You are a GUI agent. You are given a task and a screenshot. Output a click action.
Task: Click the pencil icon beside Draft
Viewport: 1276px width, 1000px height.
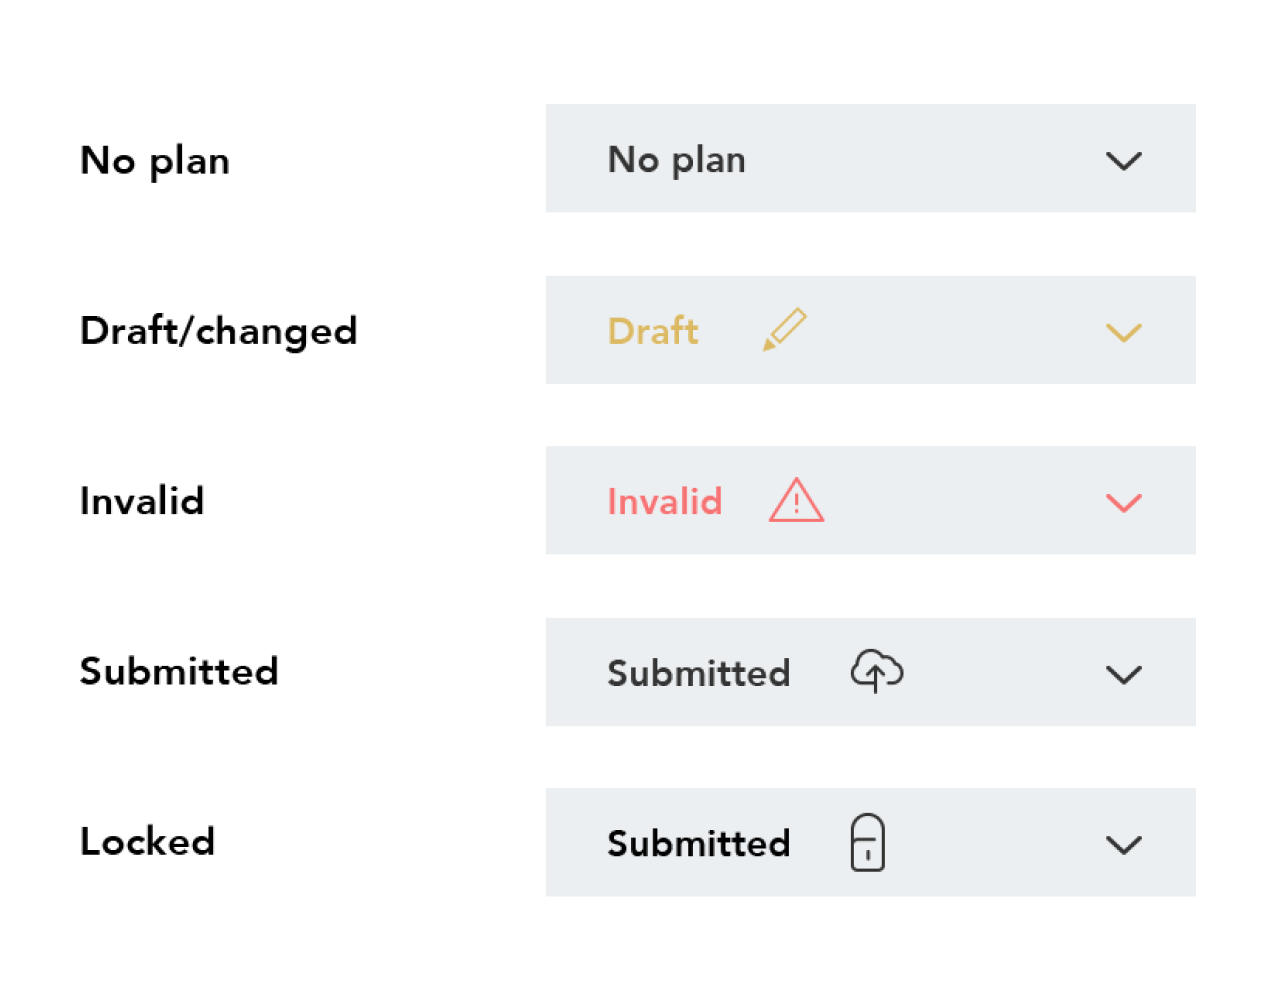tap(785, 329)
